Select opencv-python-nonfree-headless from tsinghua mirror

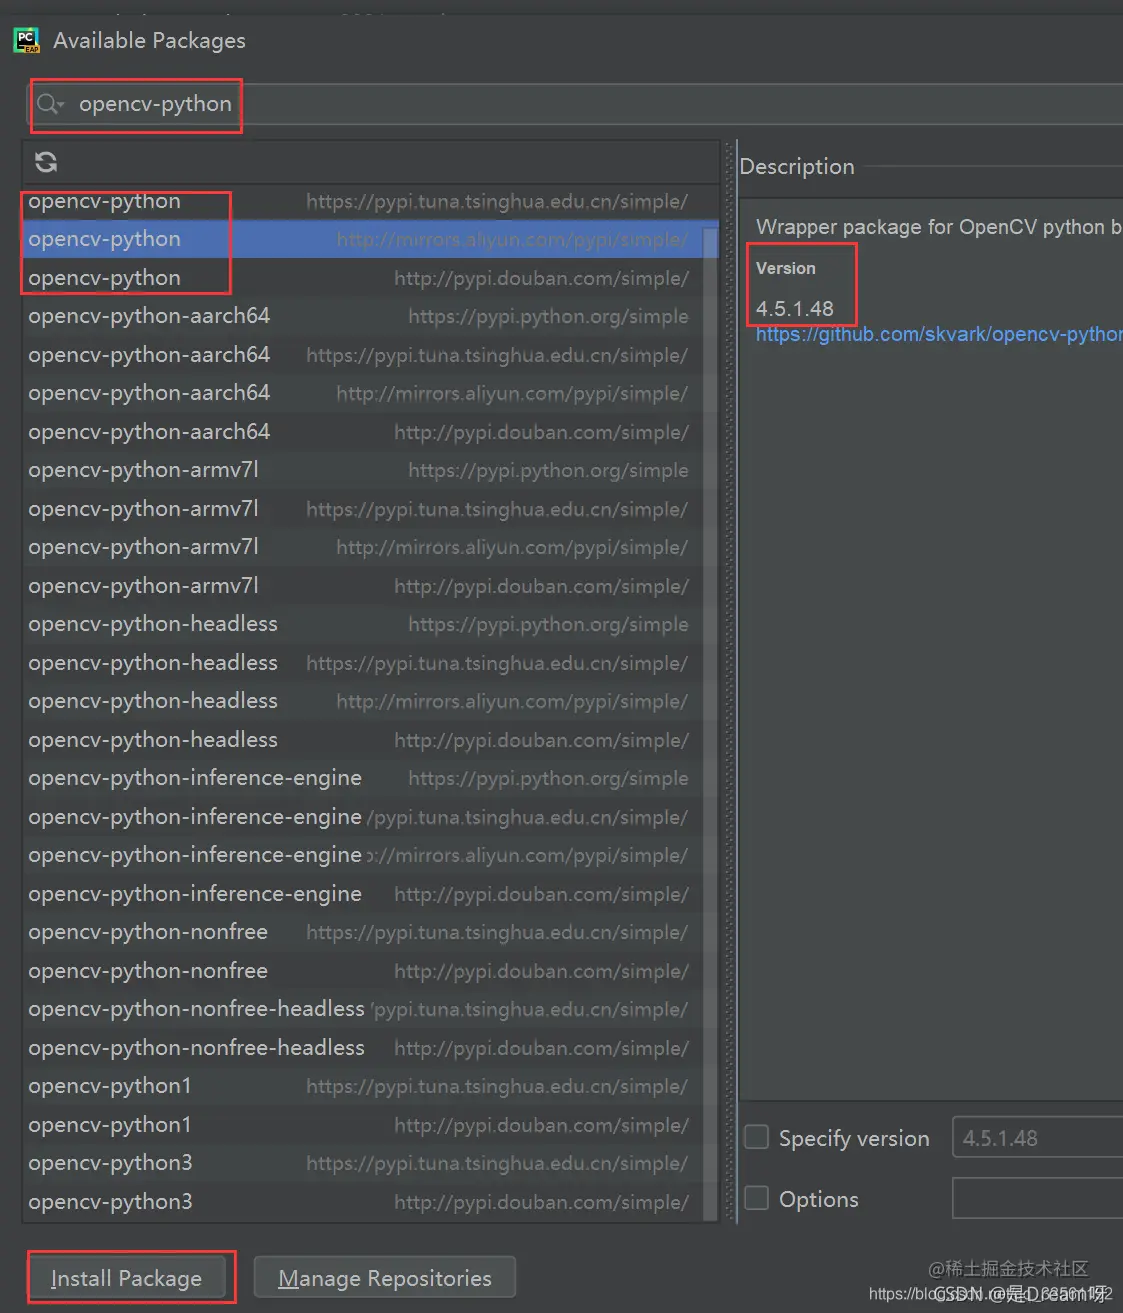(x=362, y=1009)
